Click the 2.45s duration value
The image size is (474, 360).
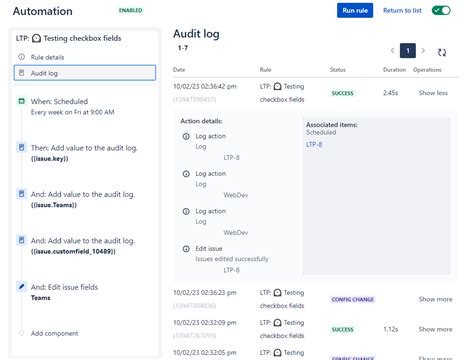pyautogui.click(x=390, y=93)
